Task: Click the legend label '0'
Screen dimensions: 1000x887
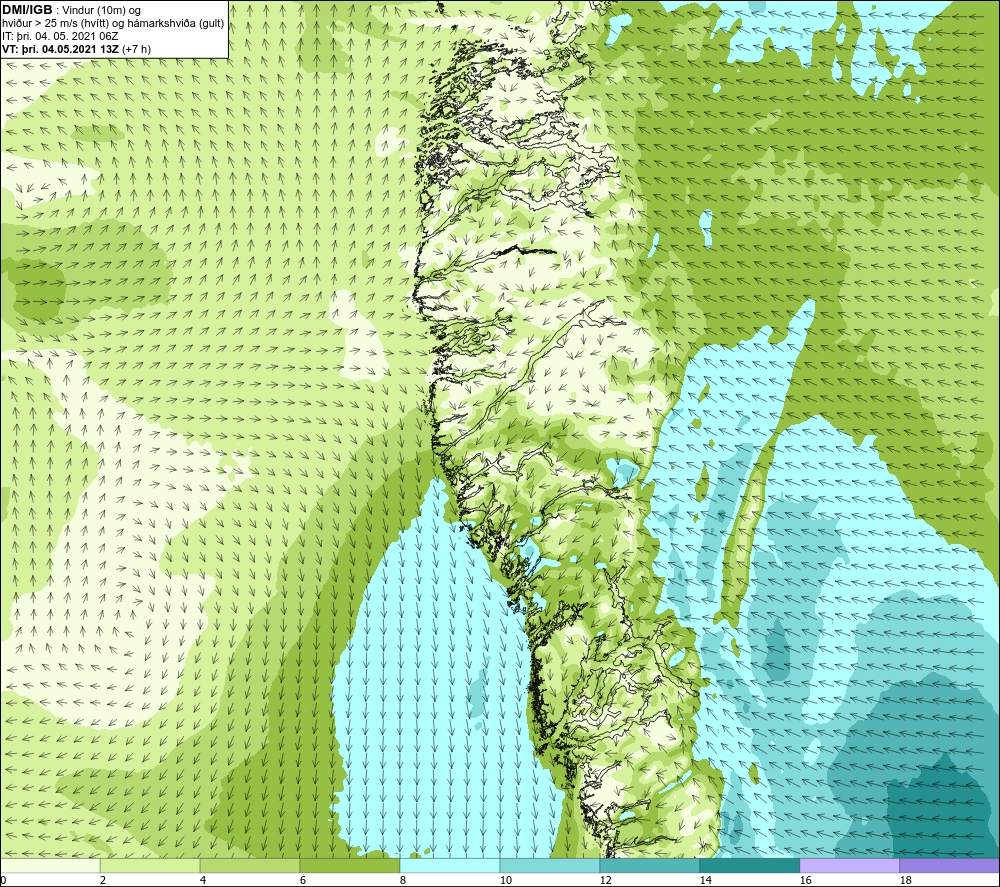Action: 3,881
